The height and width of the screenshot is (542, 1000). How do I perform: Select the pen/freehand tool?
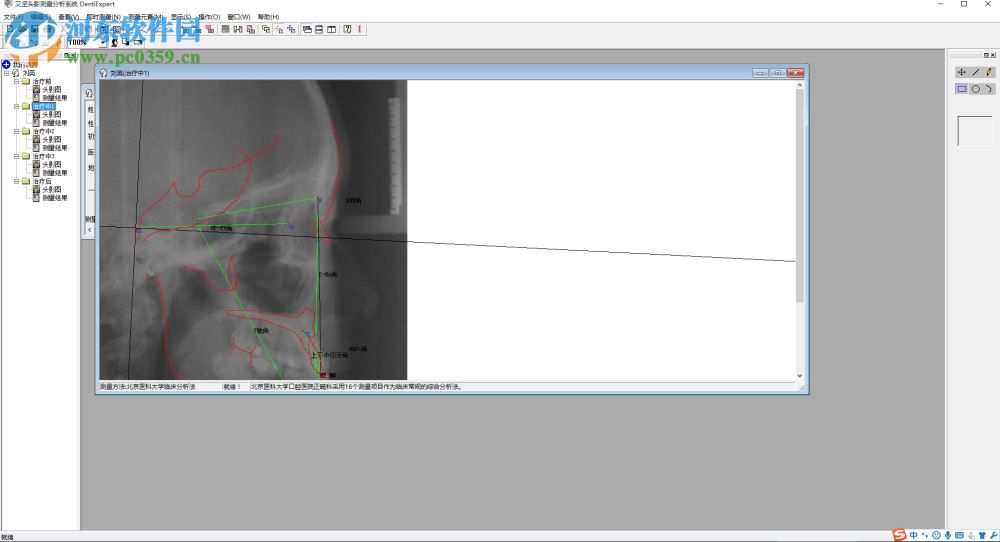tap(989, 72)
